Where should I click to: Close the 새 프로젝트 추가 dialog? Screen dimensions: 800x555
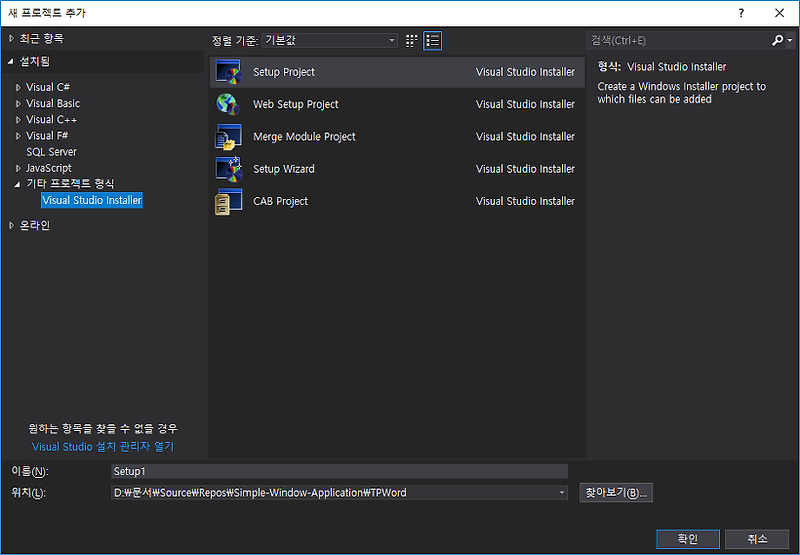pos(780,13)
